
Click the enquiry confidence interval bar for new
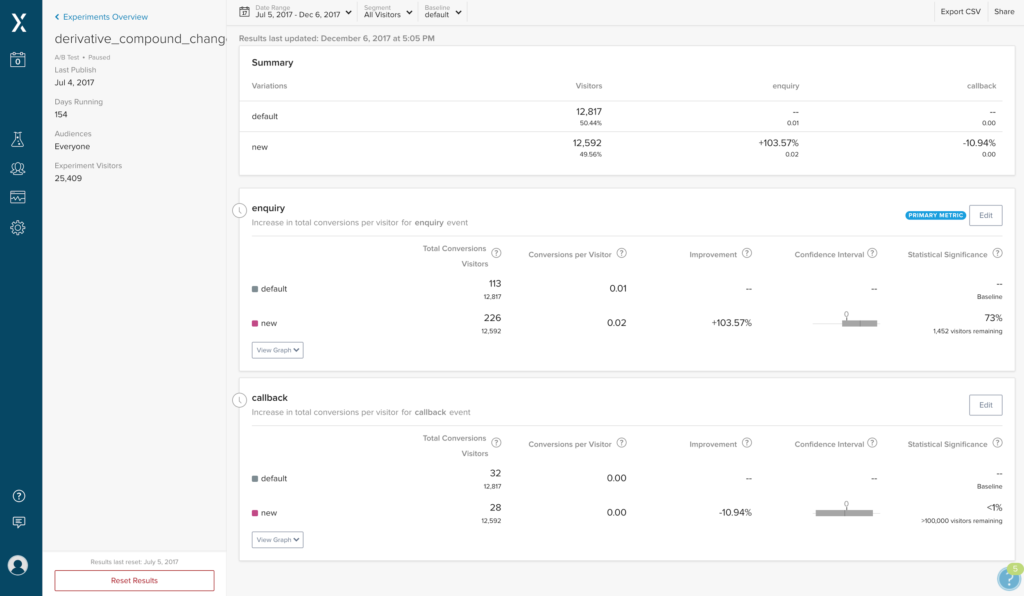(x=858, y=323)
